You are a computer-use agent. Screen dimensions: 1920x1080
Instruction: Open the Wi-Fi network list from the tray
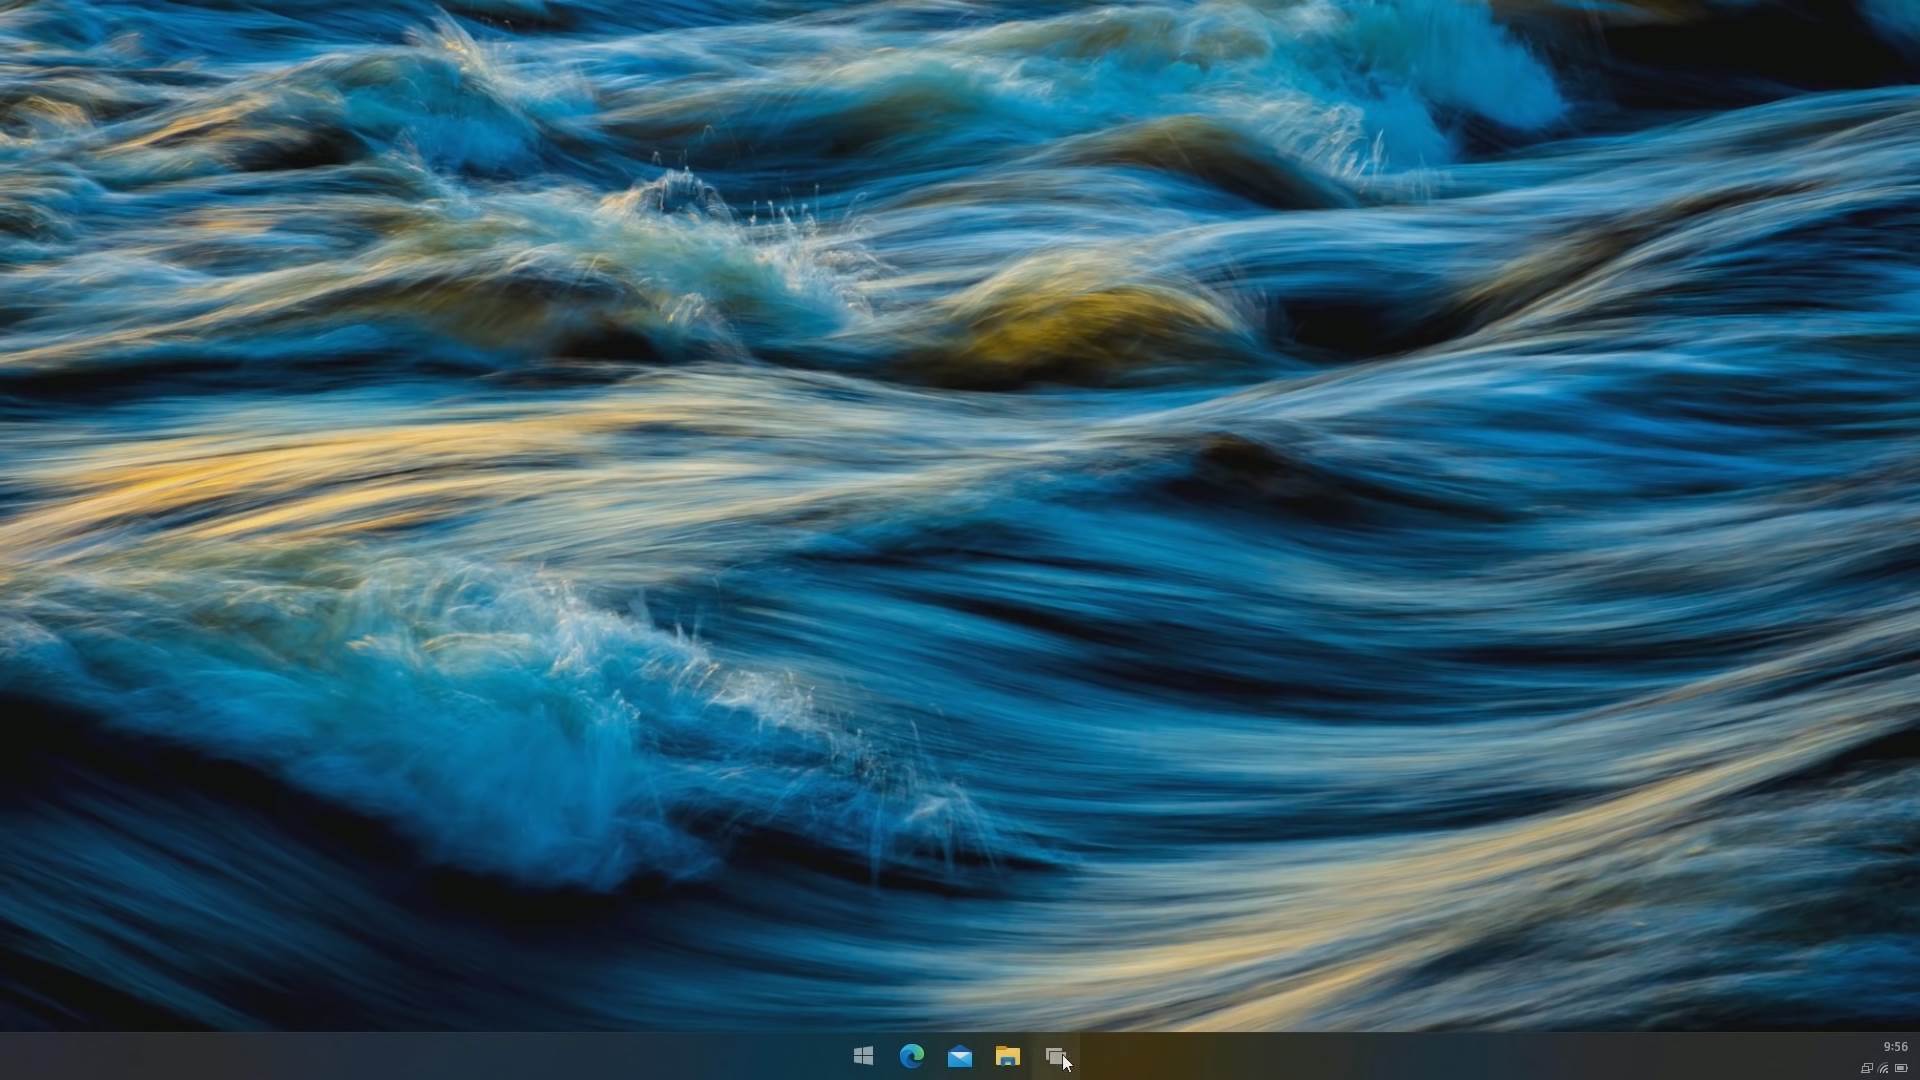(x=1882, y=1068)
